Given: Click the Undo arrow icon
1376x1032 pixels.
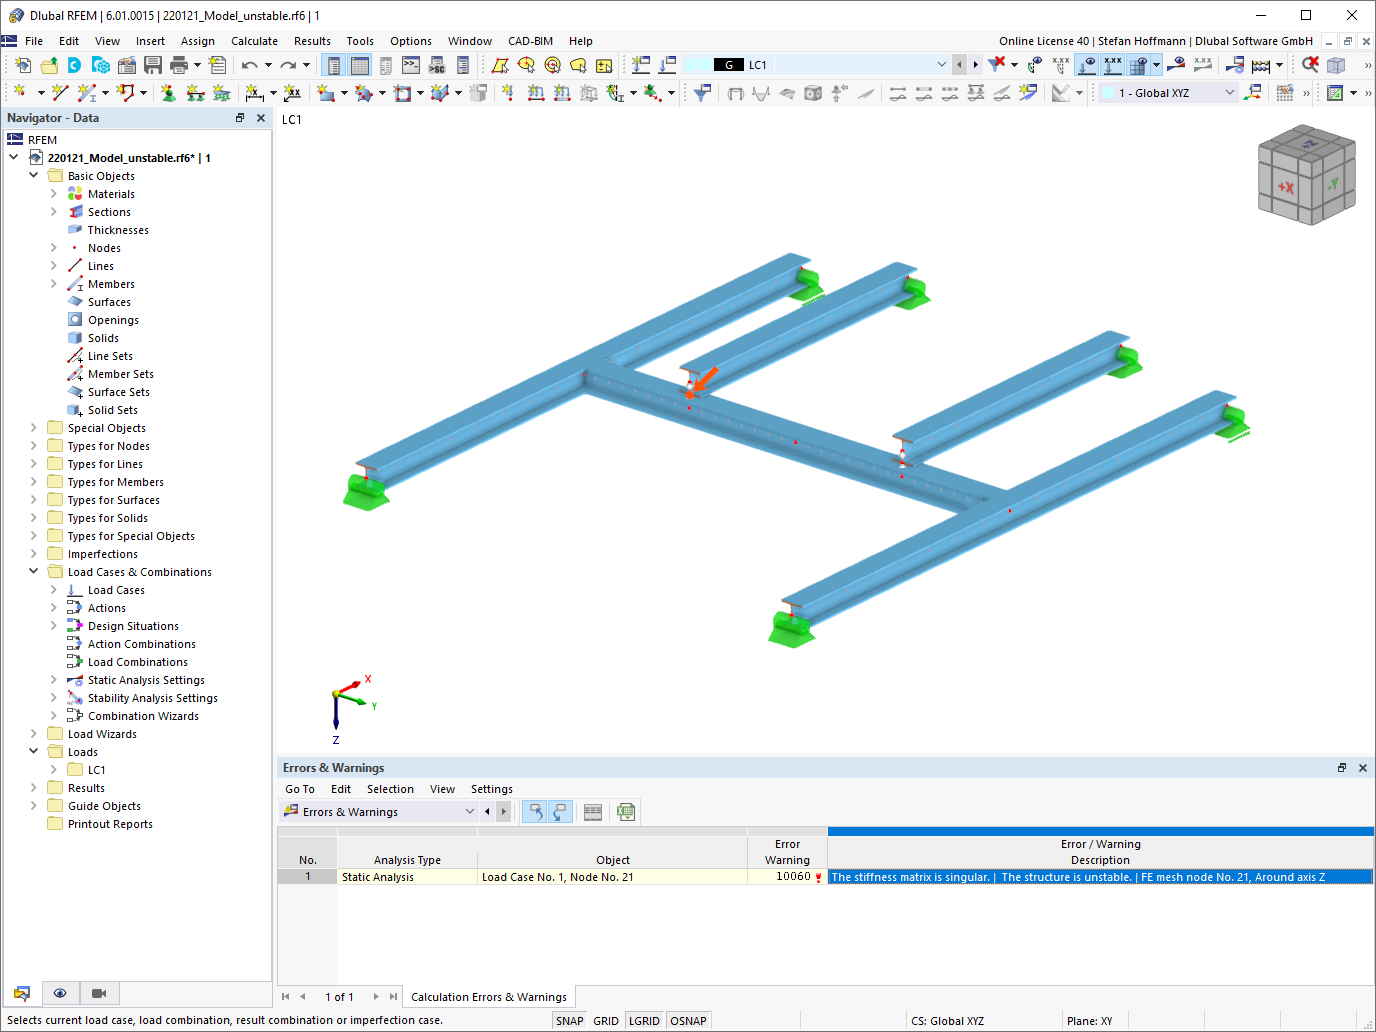Looking at the screenshot, I should click(x=249, y=64).
